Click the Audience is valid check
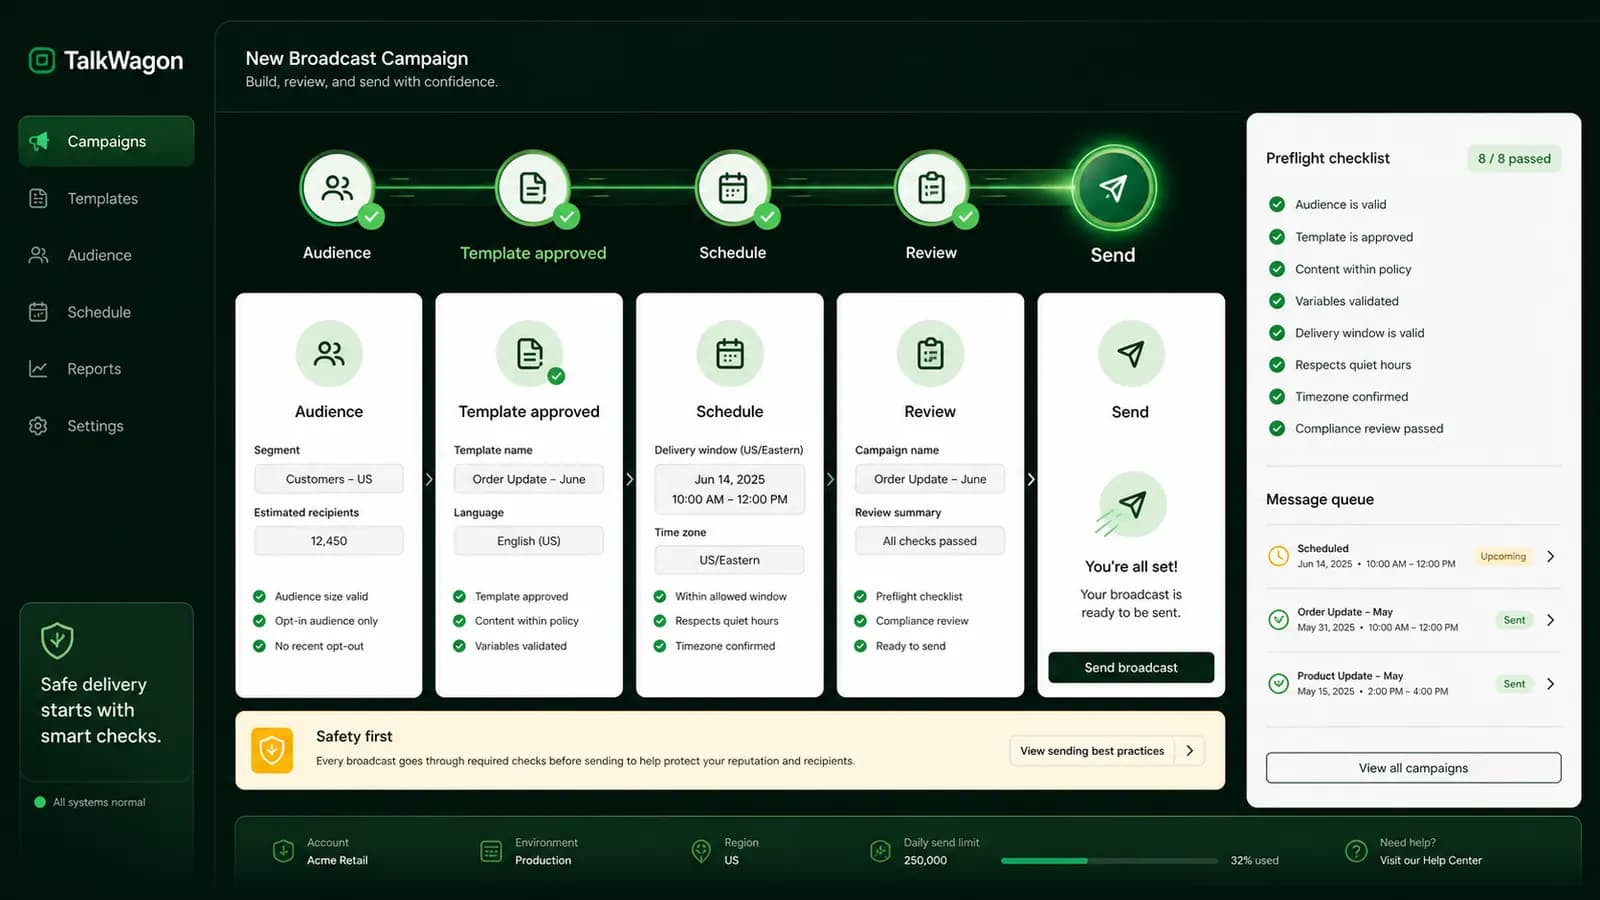The width and height of the screenshot is (1600, 900). click(x=1277, y=204)
